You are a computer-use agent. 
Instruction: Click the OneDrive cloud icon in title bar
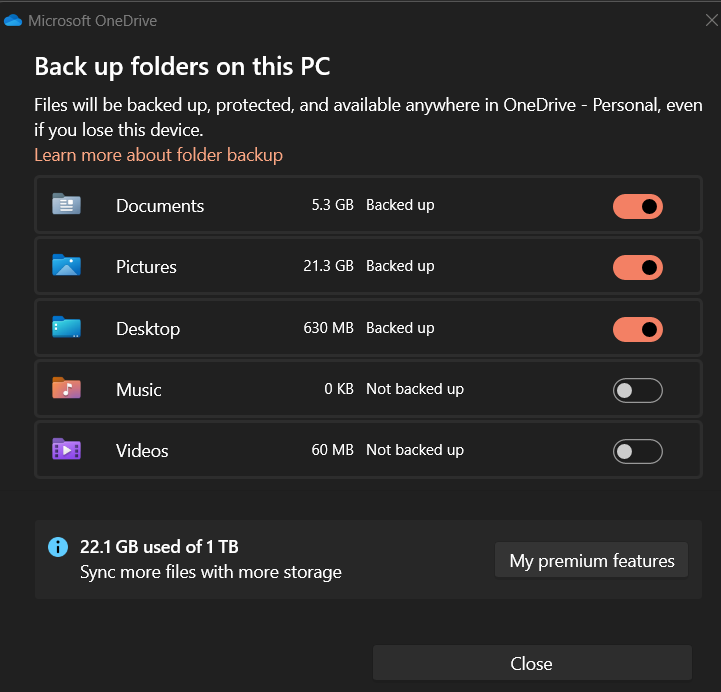(13, 21)
